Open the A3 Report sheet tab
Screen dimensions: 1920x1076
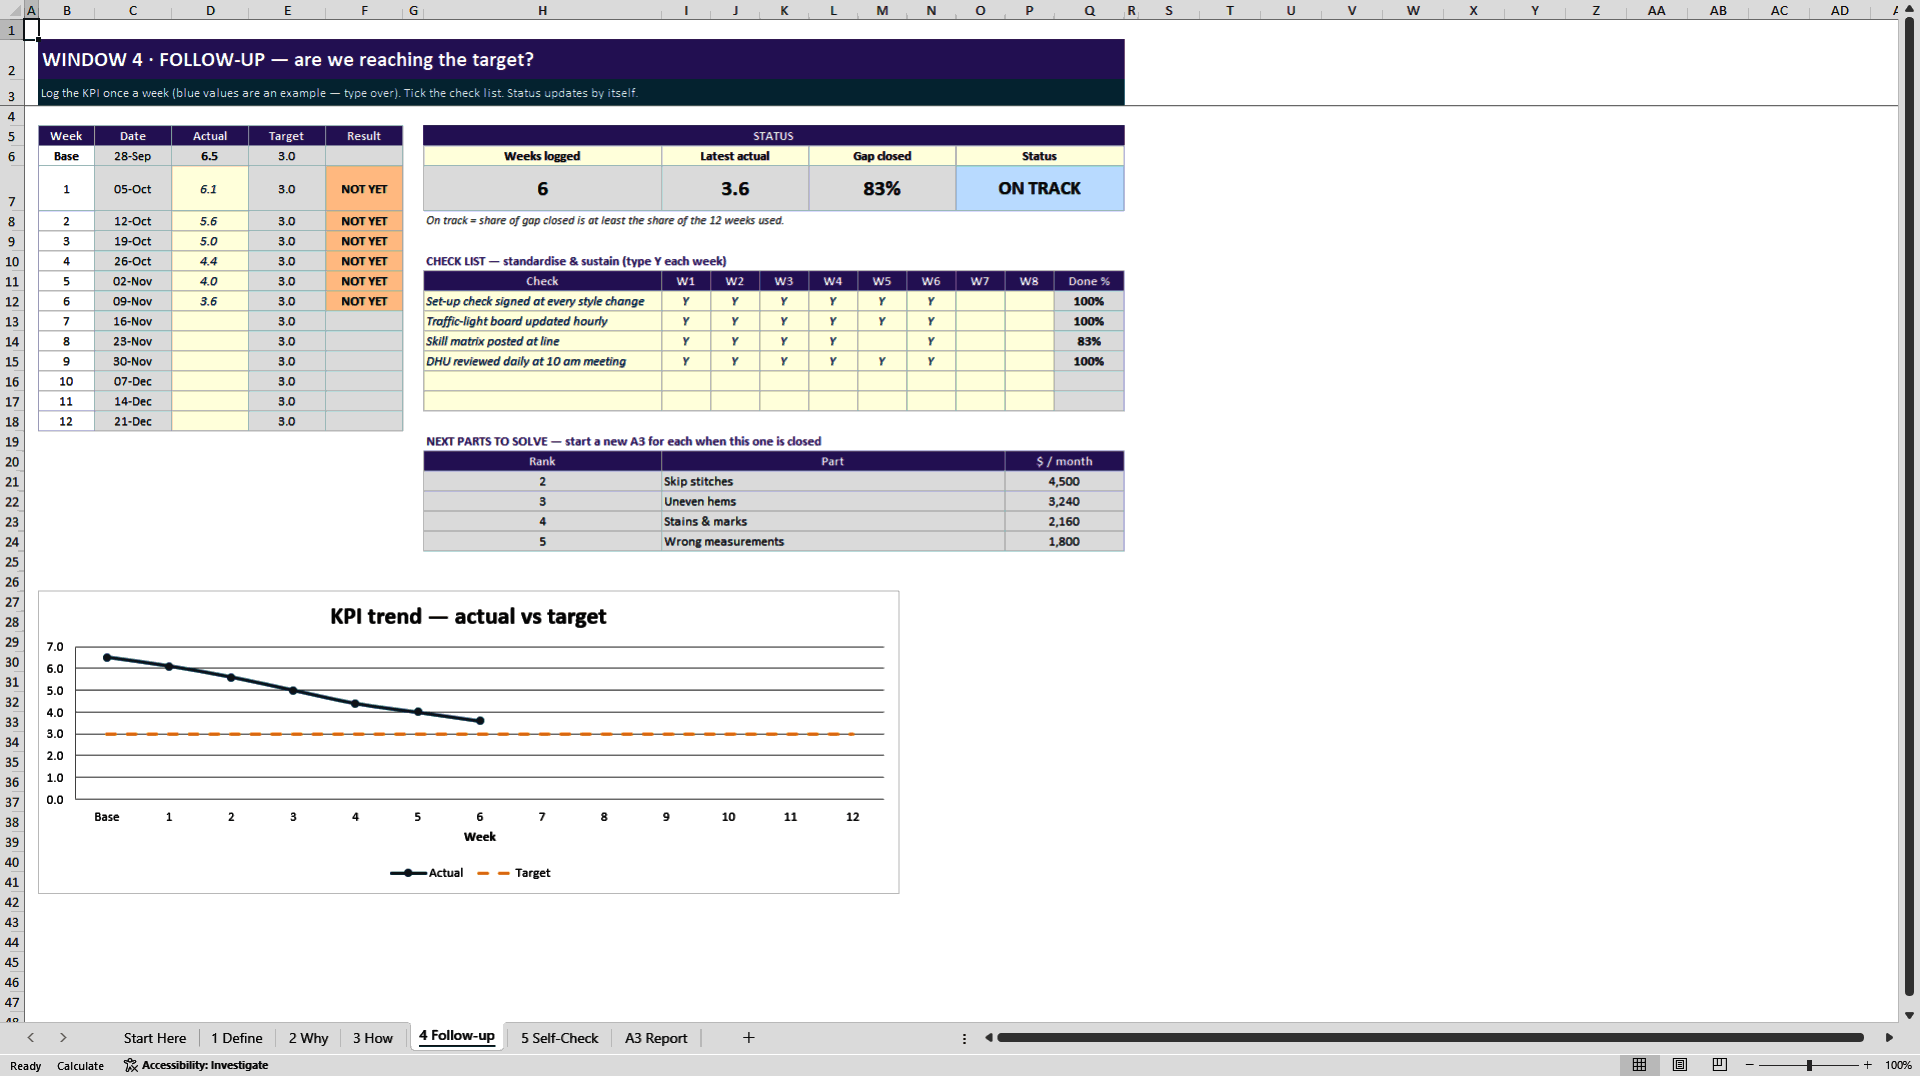656,1038
